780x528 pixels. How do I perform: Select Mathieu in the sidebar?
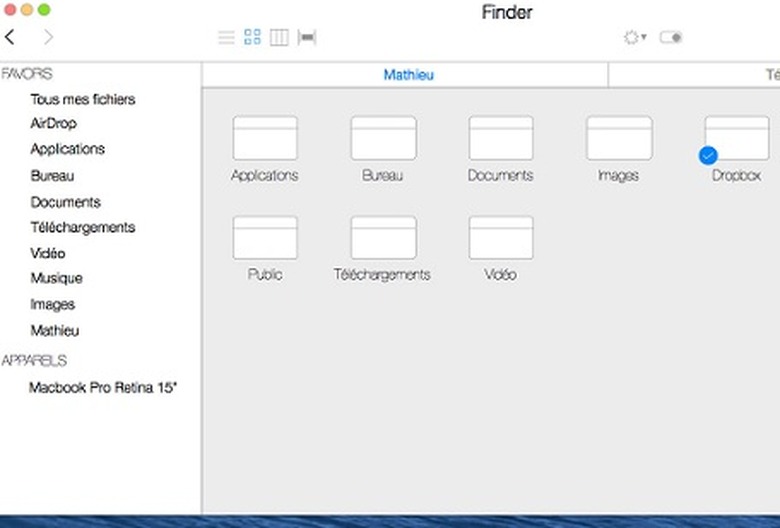(x=55, y=330)
